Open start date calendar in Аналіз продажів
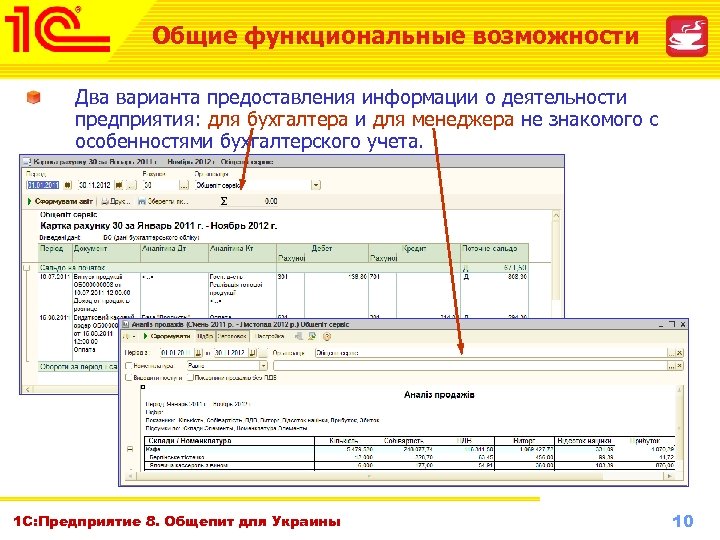 [198, 353]
